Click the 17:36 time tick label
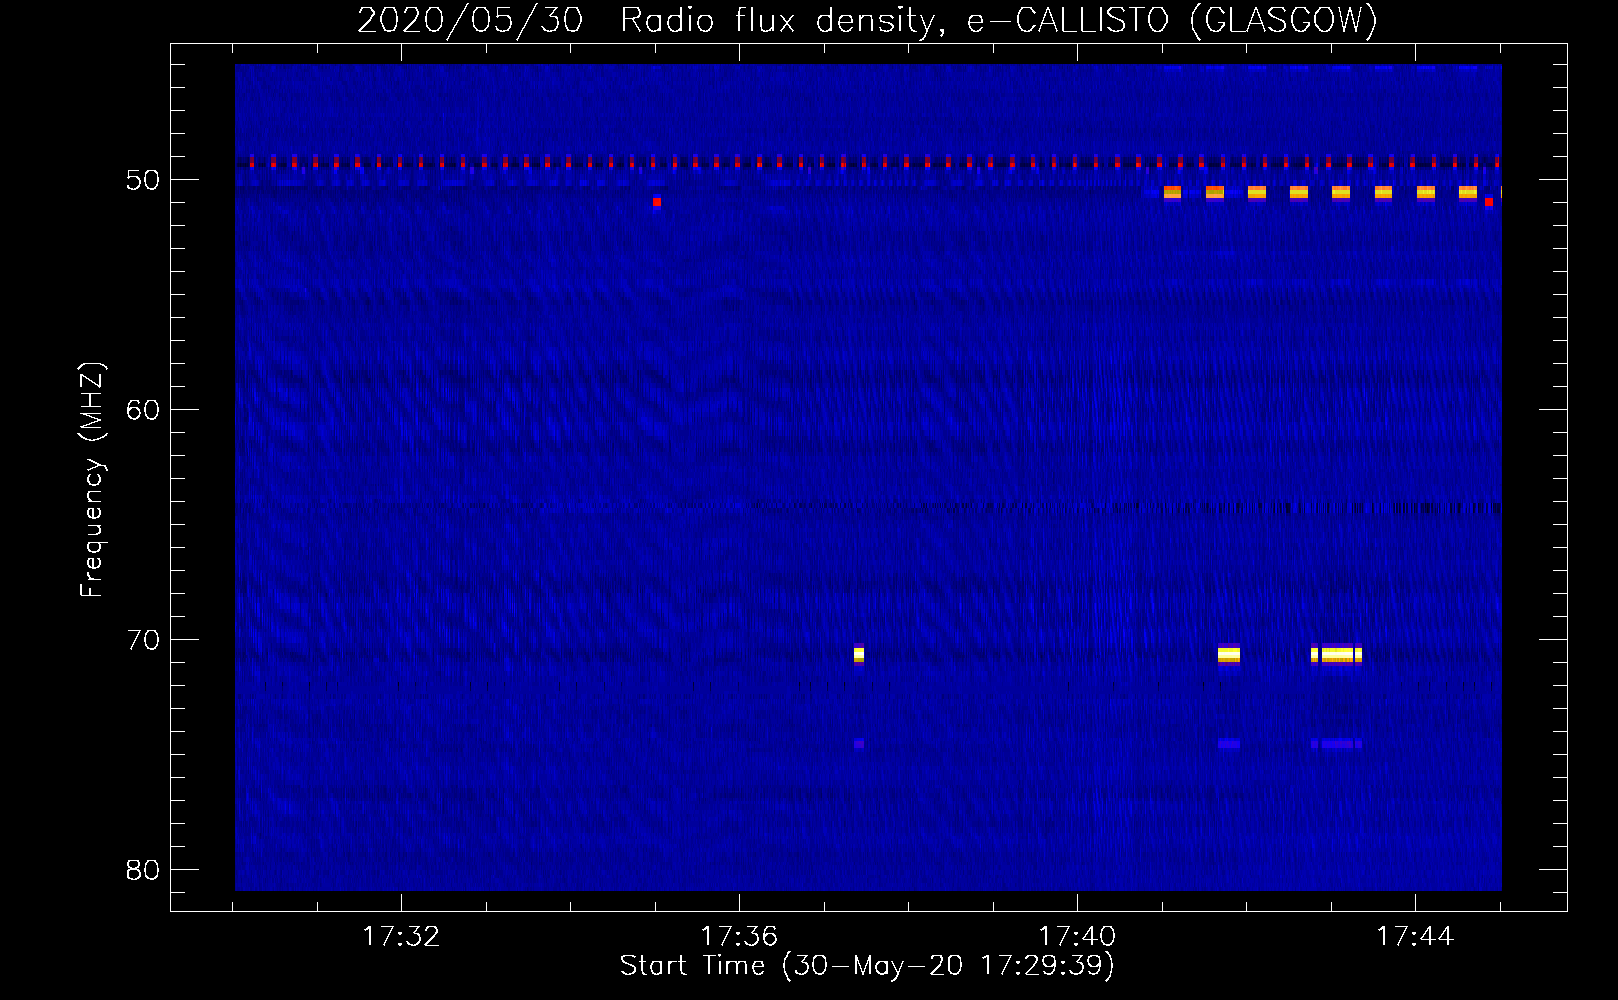Viewport: 1618px width, 1000px height. (739, 937)
